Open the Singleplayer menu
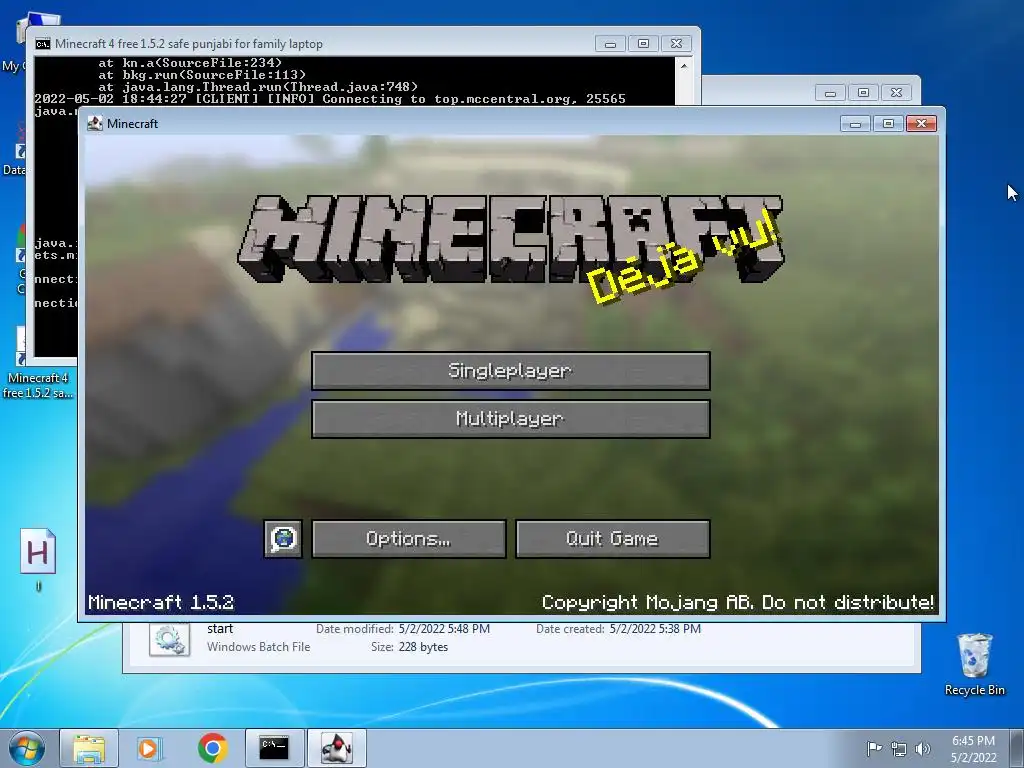The height and width of the screenshot is (768, 1024). pos(511,371)
